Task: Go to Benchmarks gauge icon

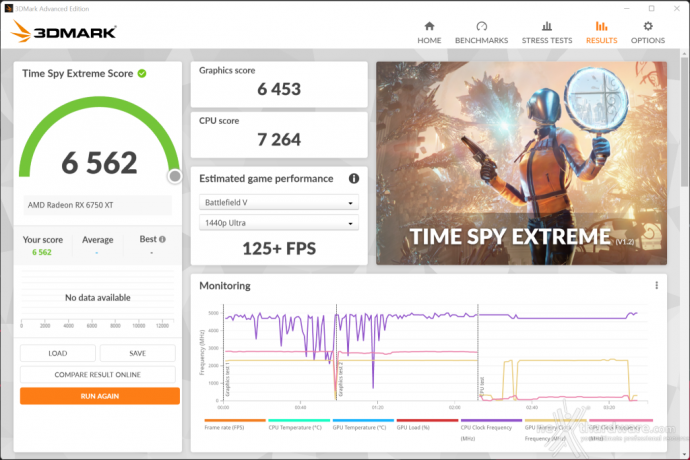Action: 481,26
